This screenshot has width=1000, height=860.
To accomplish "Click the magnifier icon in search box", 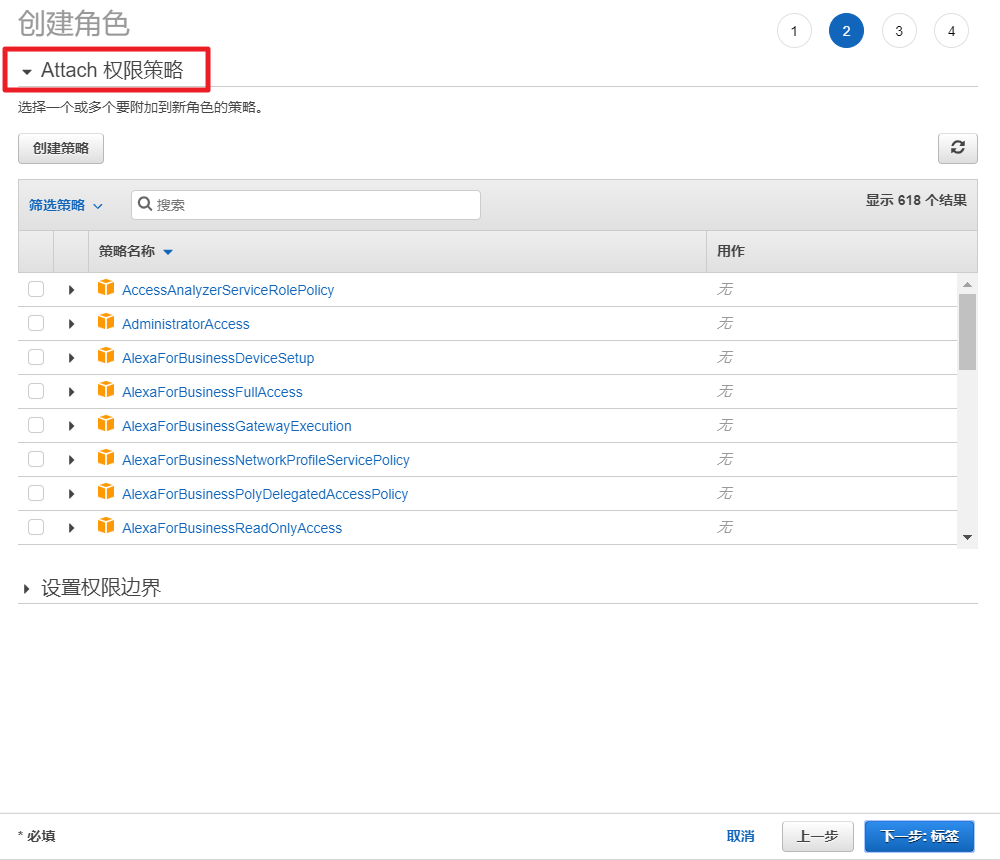I will (x=145, y=204).
